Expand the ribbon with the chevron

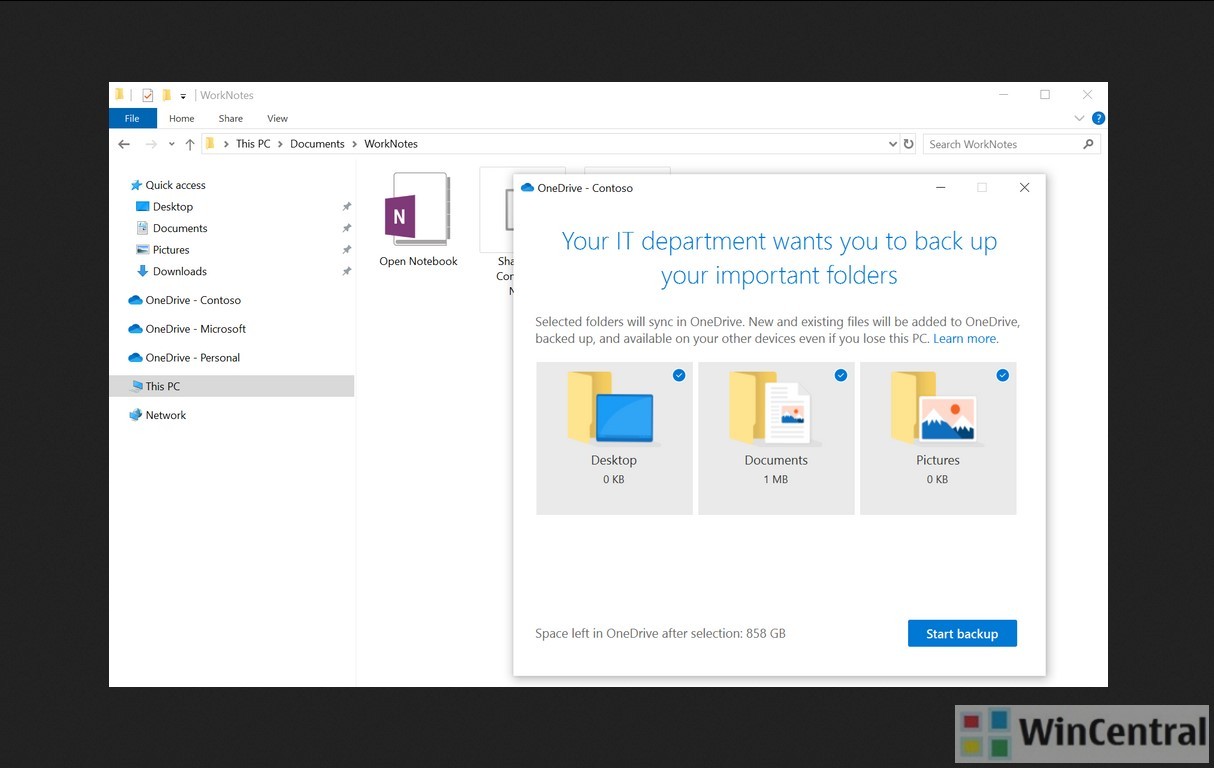[x=1079, y=118]
